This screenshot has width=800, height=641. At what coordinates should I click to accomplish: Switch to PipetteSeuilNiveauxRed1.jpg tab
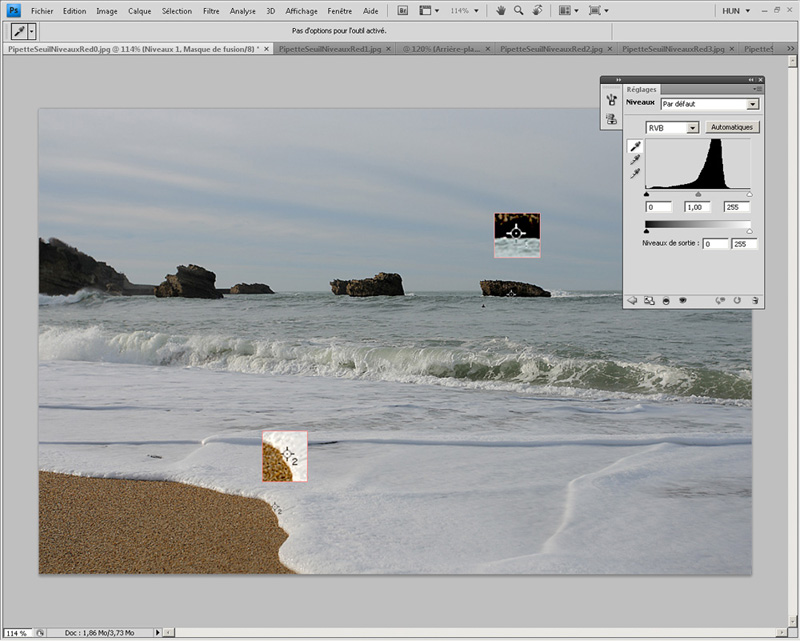(330, 49)
